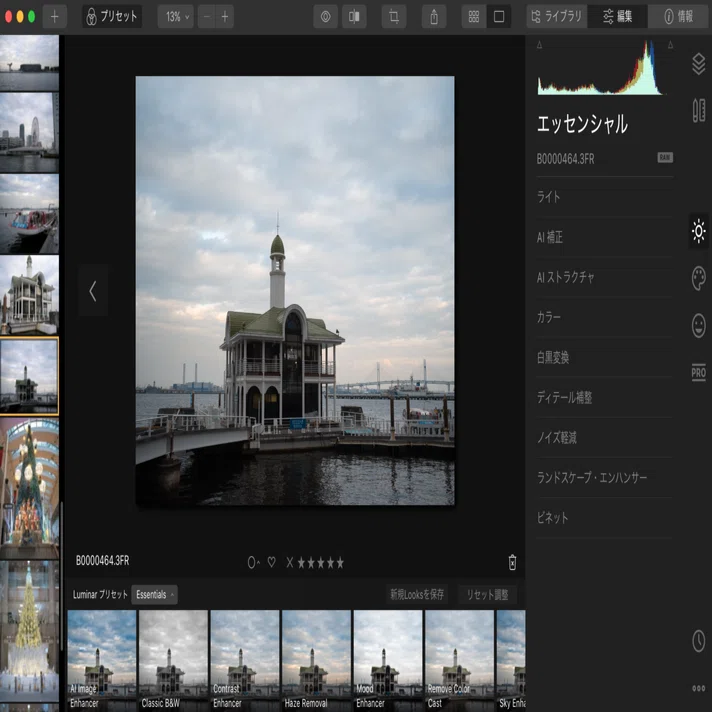
Task: Apply the Mood Enhancer preset
Action: (x=388, y=661)
